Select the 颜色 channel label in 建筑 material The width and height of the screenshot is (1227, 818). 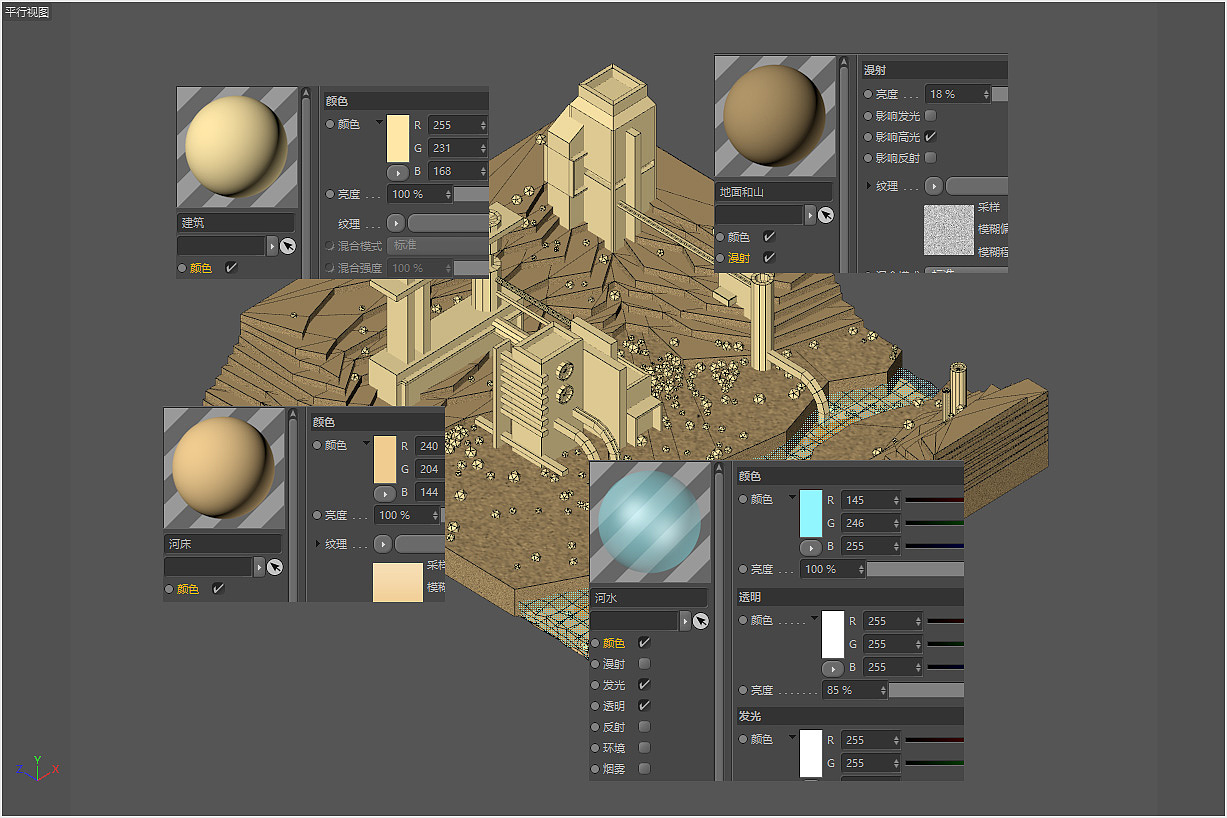201,268
